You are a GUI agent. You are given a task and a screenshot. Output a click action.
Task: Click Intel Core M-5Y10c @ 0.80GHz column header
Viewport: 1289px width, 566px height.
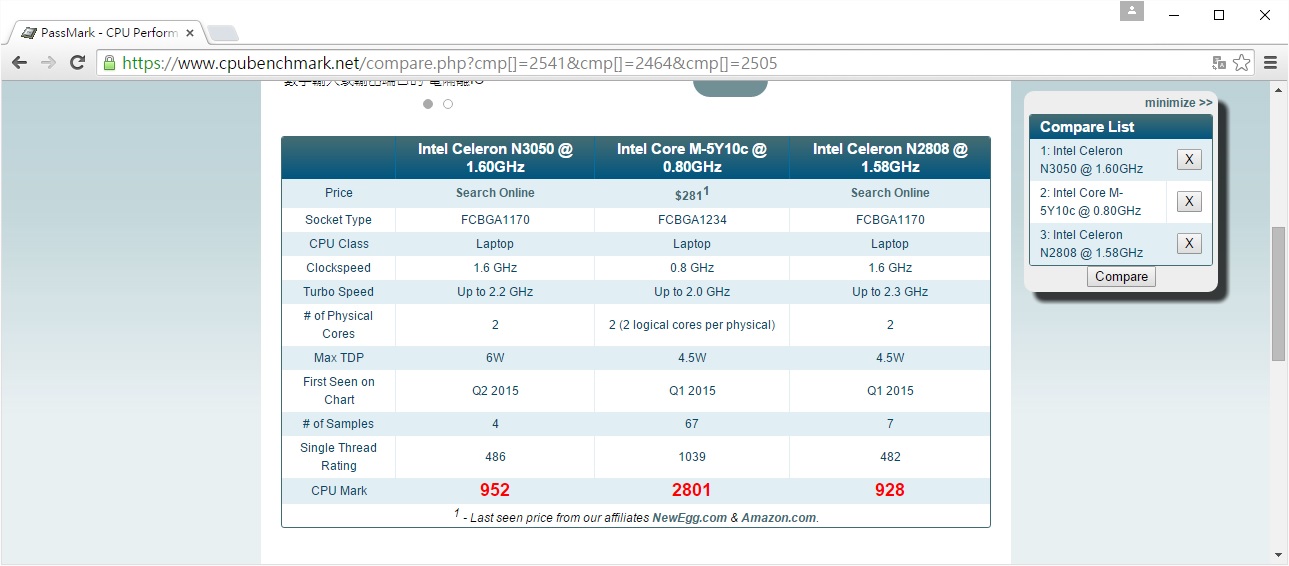tap(692, 158)
